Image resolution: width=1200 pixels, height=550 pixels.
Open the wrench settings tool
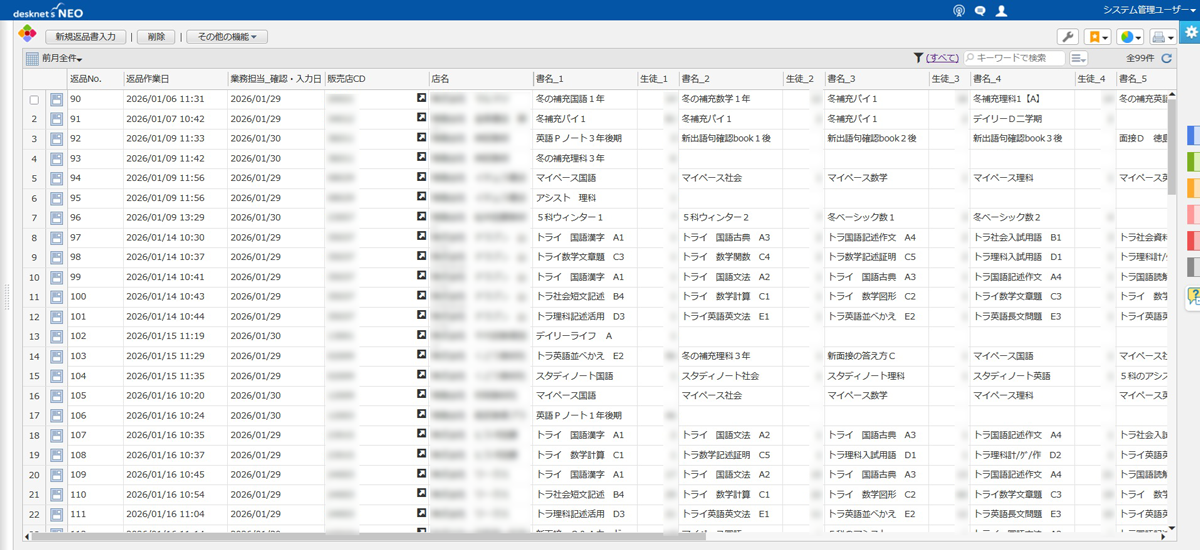(x=1067, y=37)
